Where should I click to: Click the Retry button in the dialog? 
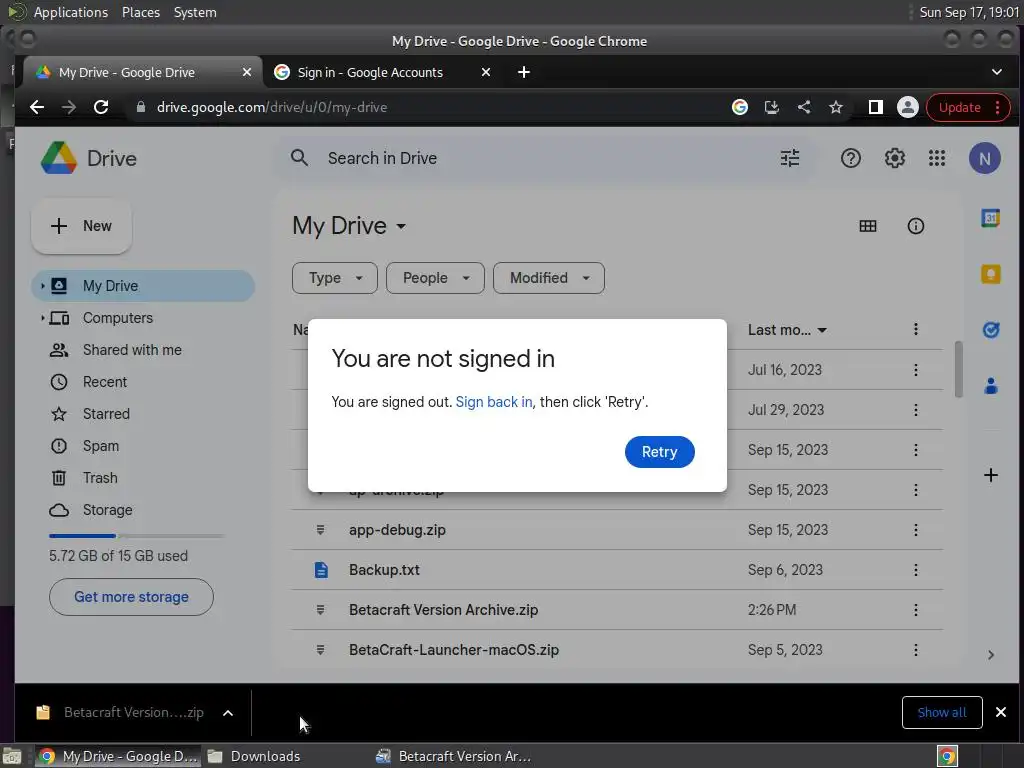click(x=659, y=452)
